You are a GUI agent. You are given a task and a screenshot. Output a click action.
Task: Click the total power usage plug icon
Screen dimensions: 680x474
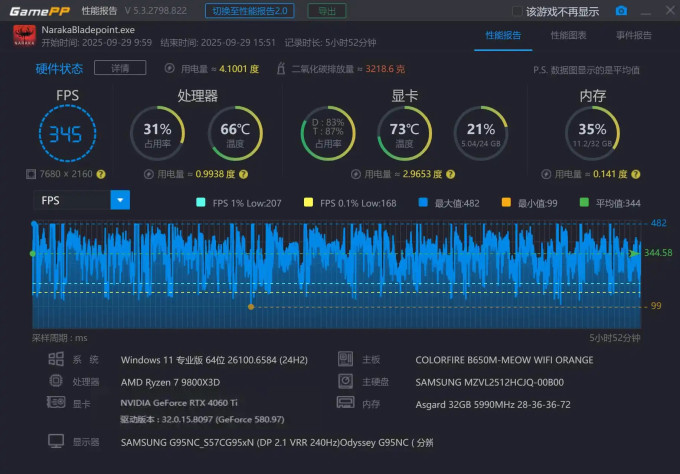170,68
